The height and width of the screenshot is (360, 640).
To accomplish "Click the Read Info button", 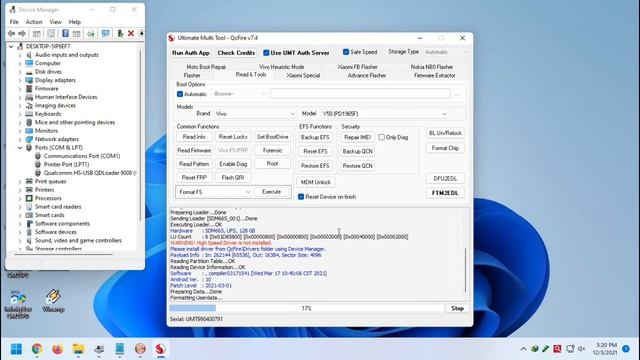I will pos(194,137).
